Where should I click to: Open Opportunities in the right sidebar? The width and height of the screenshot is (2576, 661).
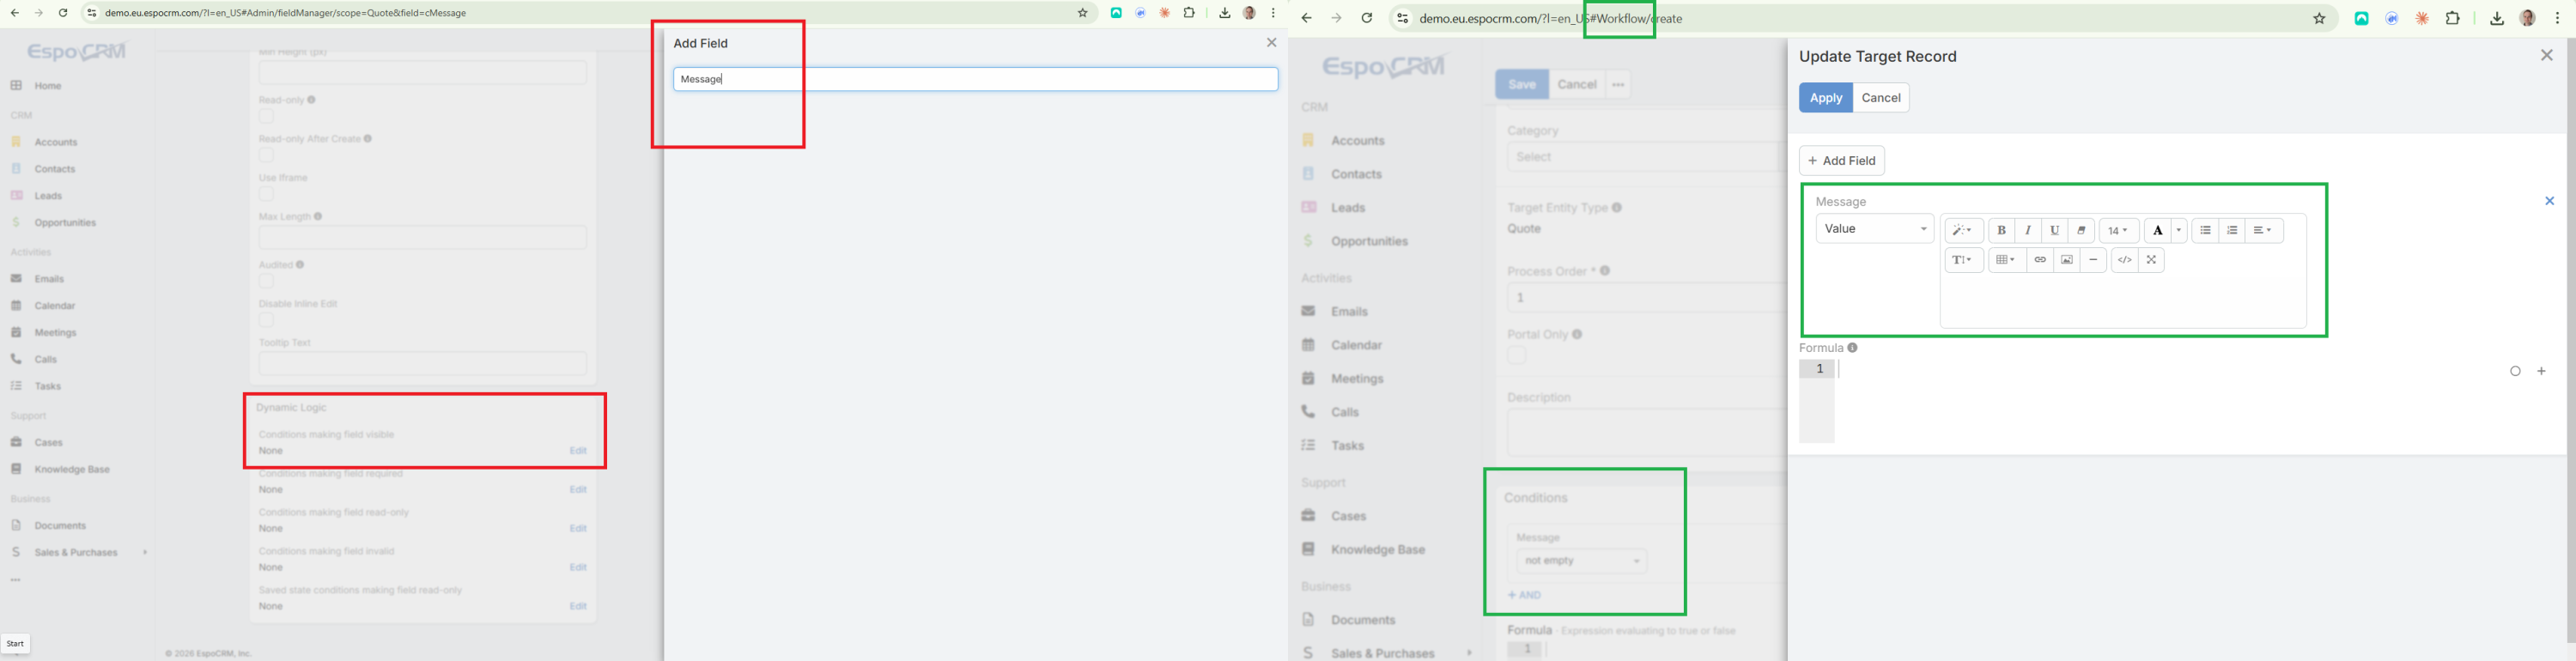coord(1369,241)
